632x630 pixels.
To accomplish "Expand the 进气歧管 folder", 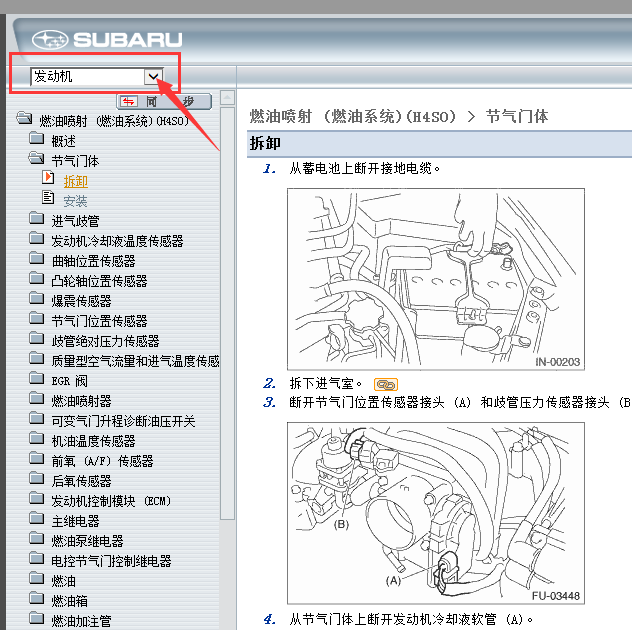I will [x=75, y=221].
